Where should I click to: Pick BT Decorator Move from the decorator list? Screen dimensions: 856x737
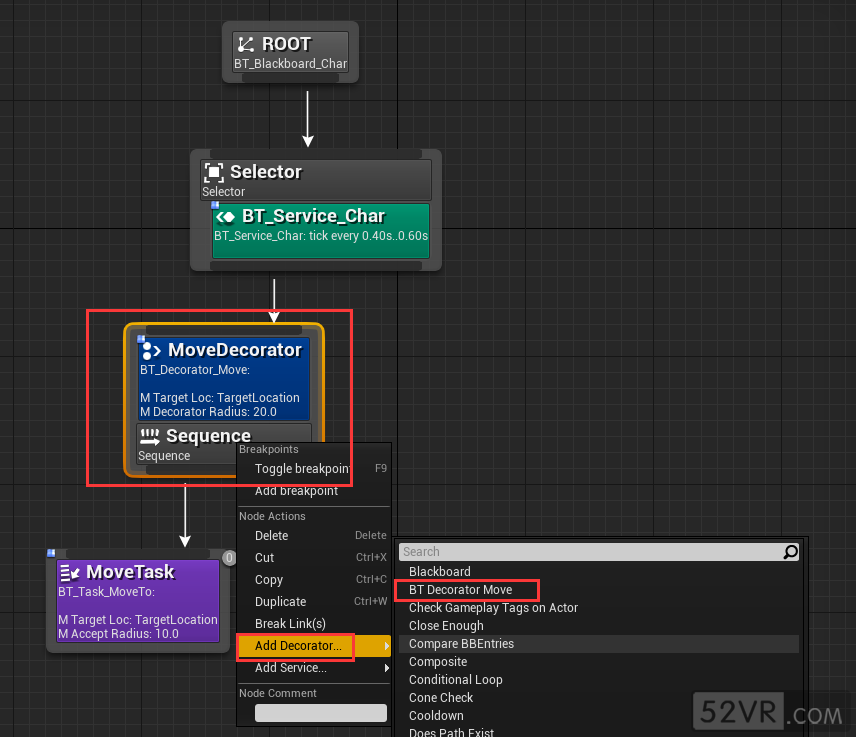point(460,590)
